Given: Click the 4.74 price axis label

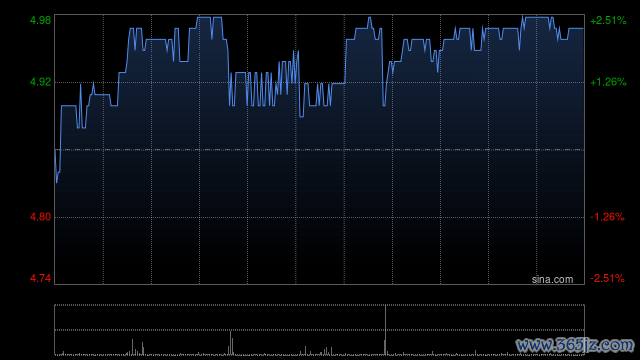Looking at the screenshot, I should pos(40,278).
